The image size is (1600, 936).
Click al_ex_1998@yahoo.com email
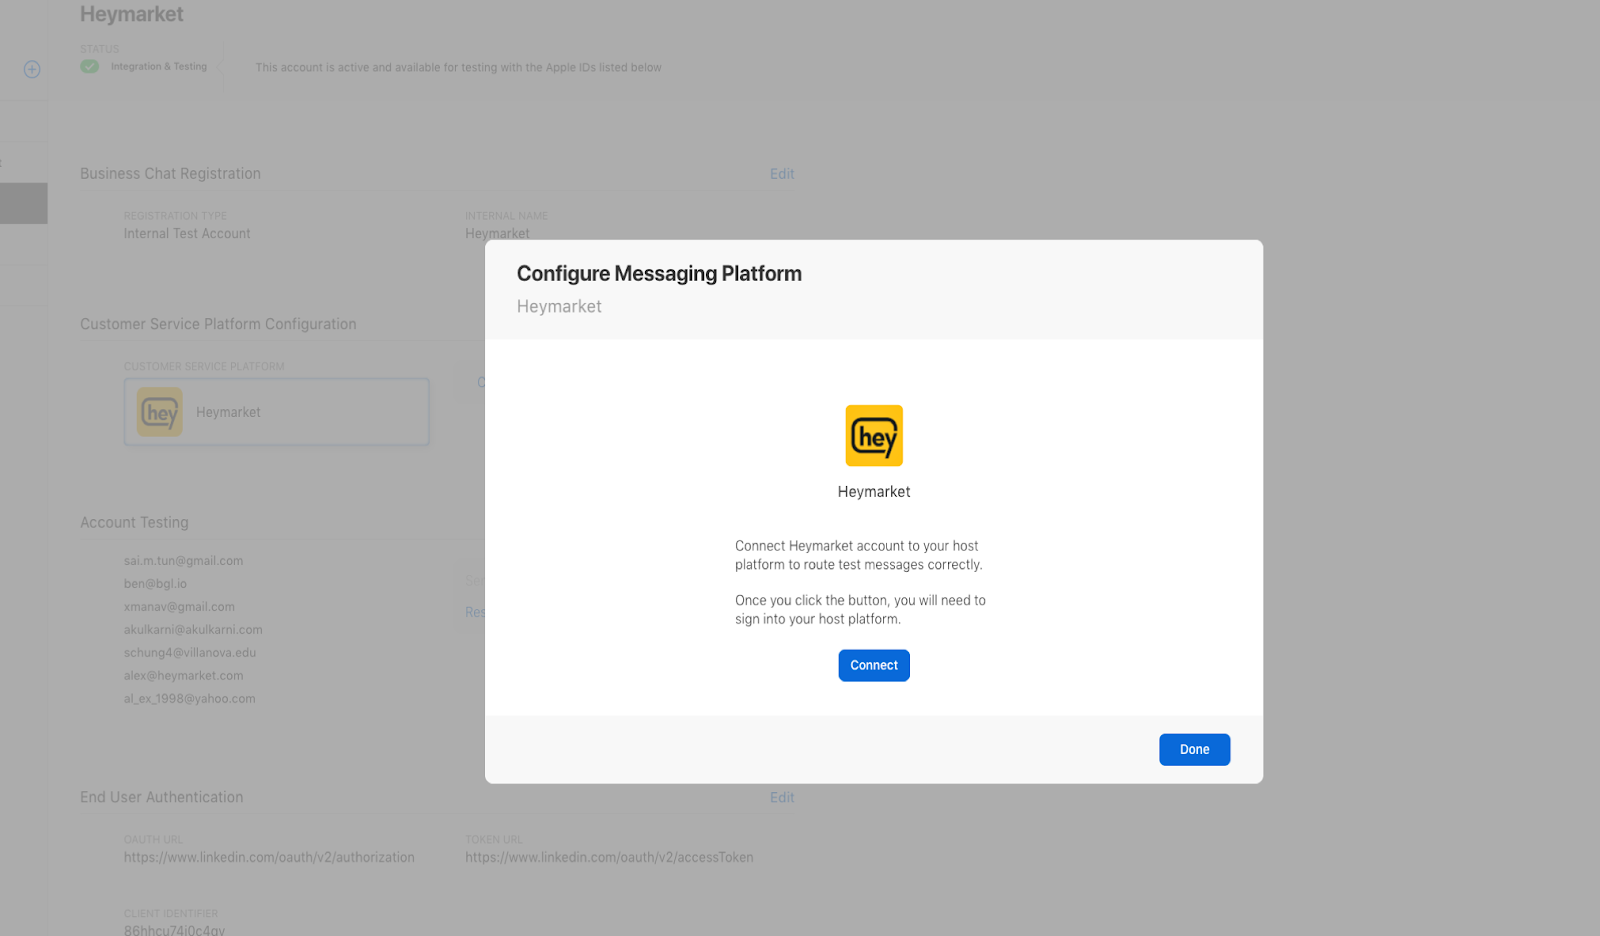(190, 699)
